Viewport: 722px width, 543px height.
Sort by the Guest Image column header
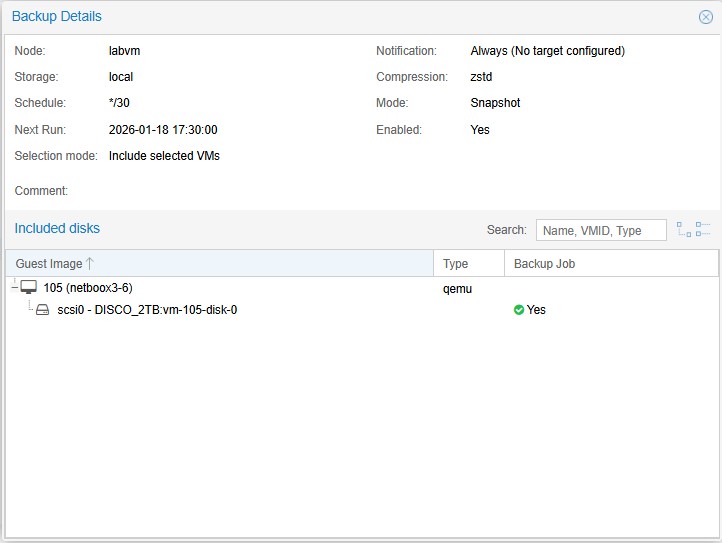[x=50, y=264]
